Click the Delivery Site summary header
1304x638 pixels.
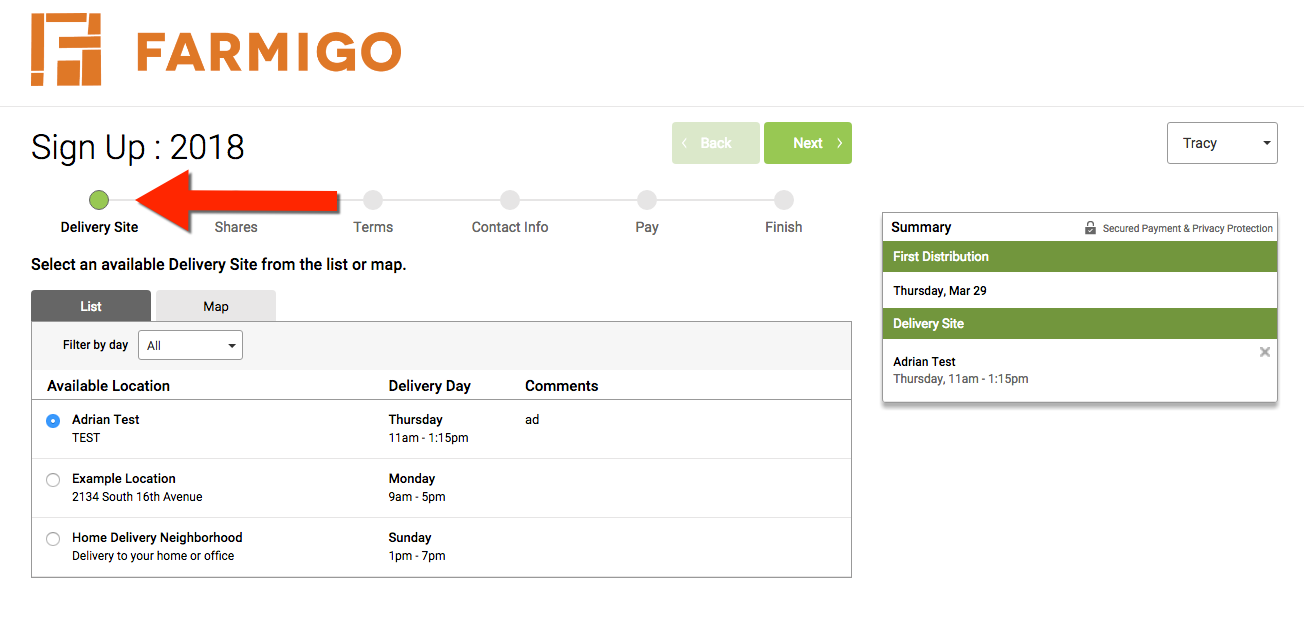click(1080, 324)
